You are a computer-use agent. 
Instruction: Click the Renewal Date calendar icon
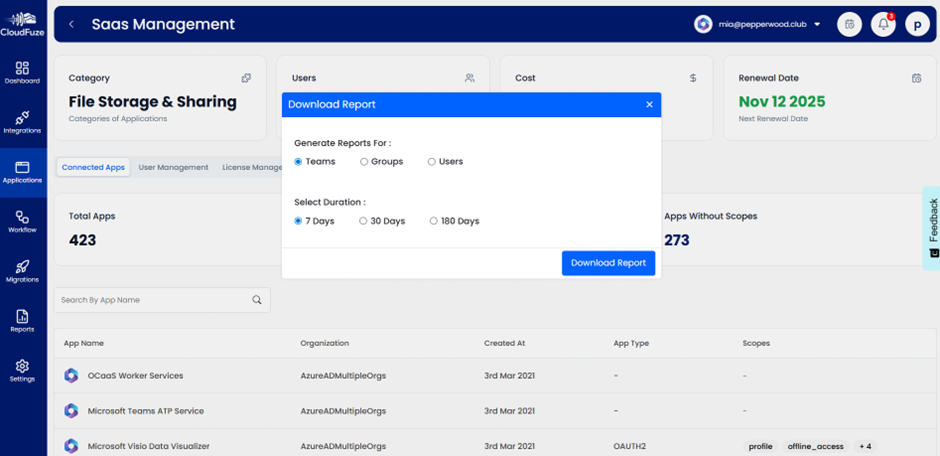[917, 78]
